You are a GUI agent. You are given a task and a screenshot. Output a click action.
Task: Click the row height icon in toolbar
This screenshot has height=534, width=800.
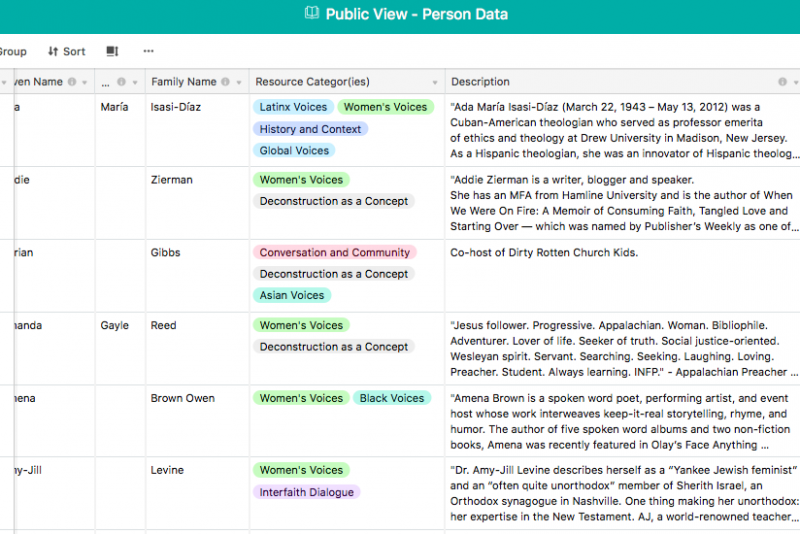tap(112, 51)
